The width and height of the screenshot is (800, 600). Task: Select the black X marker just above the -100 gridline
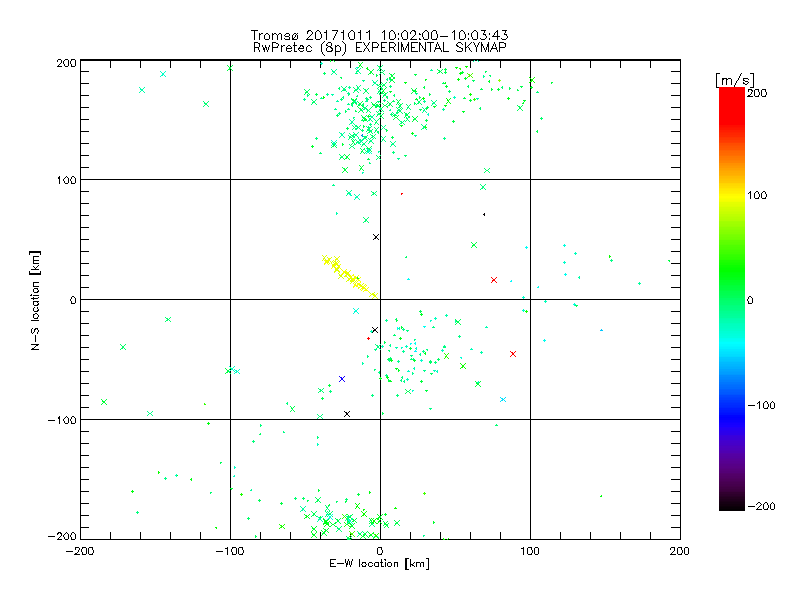tap(347, 414)
